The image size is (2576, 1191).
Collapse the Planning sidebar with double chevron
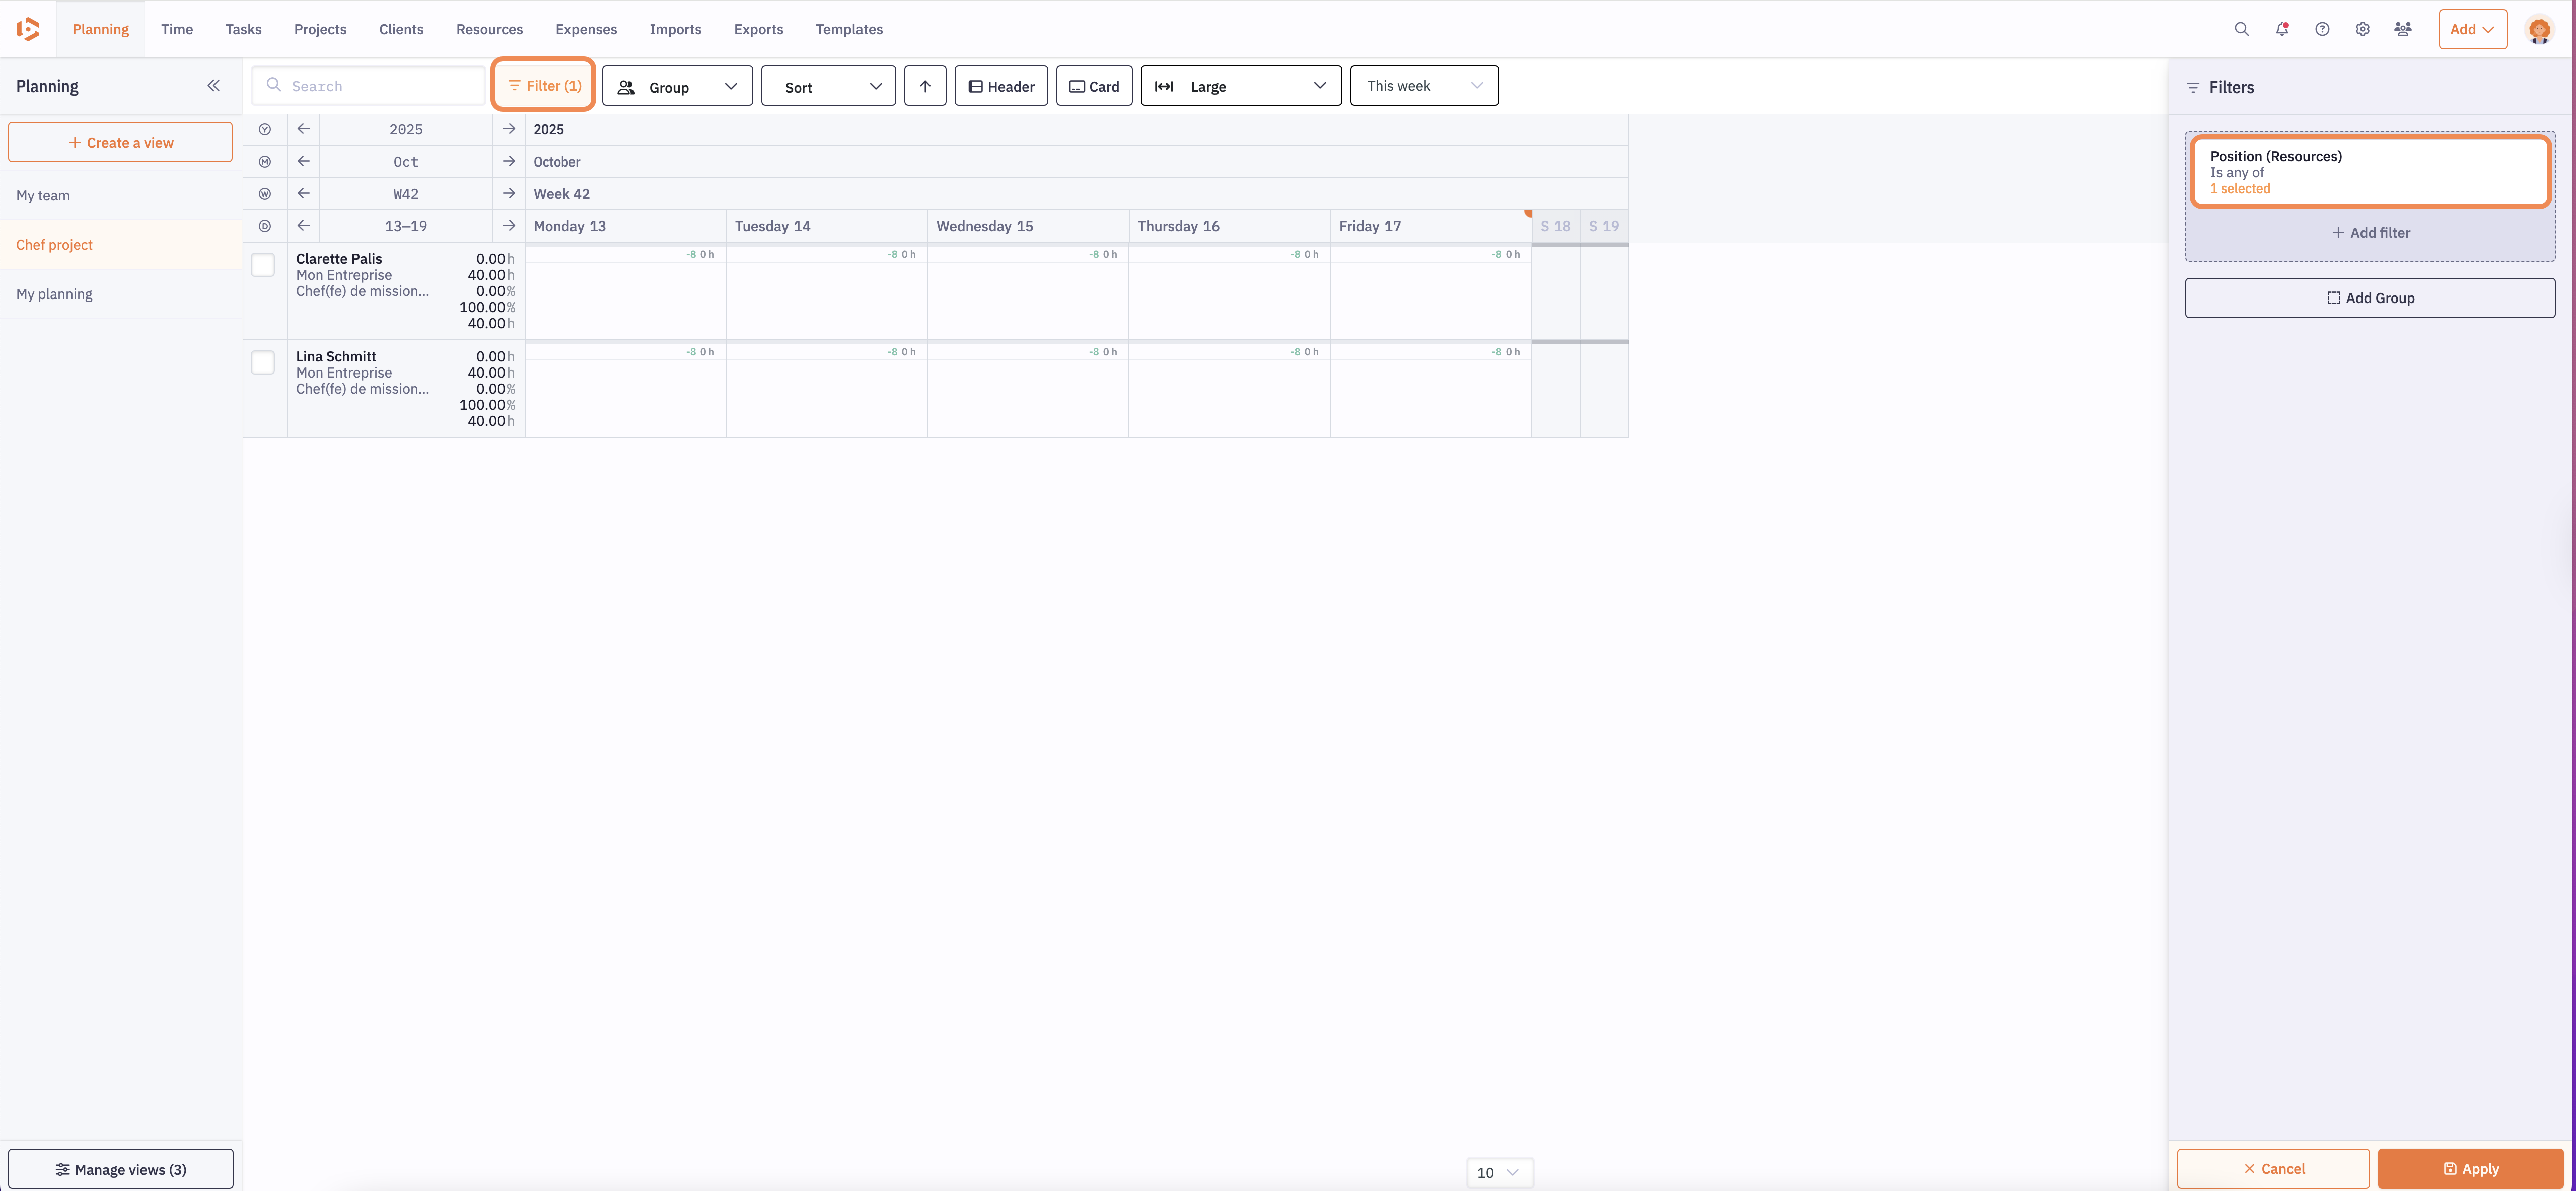(213, 86)
